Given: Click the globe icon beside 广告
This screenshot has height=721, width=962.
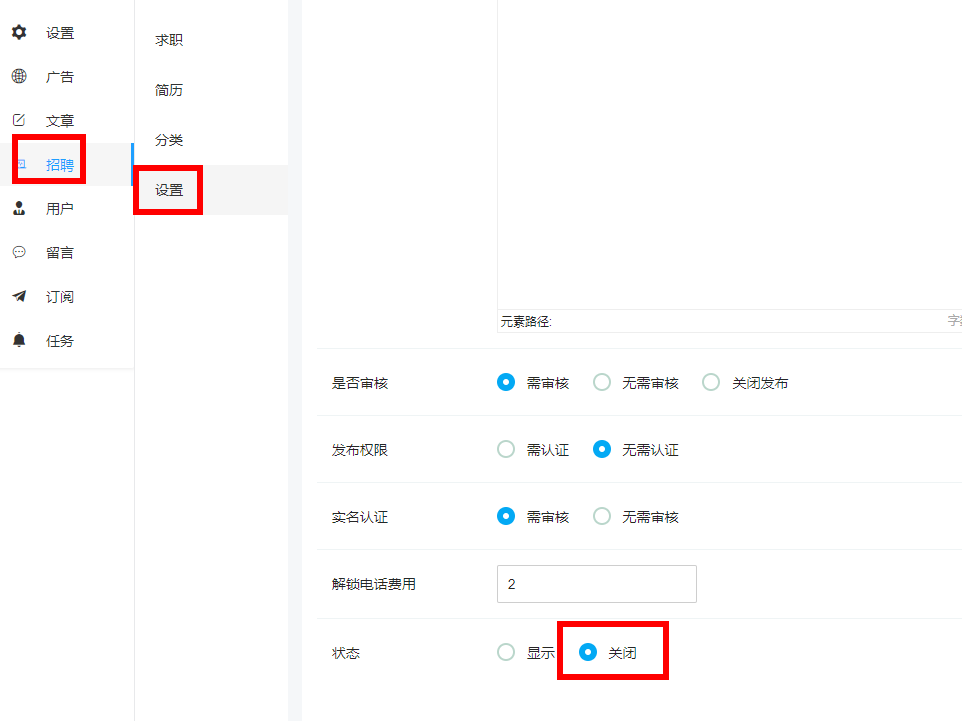Looking at the screenshot, I should [19, 76].
